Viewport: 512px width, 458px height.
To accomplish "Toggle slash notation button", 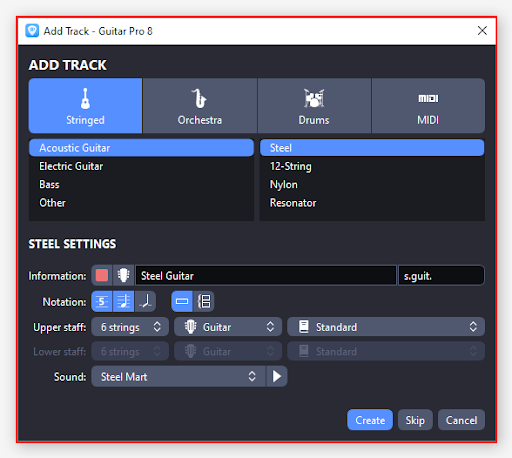I will click(x=145, y=302).
